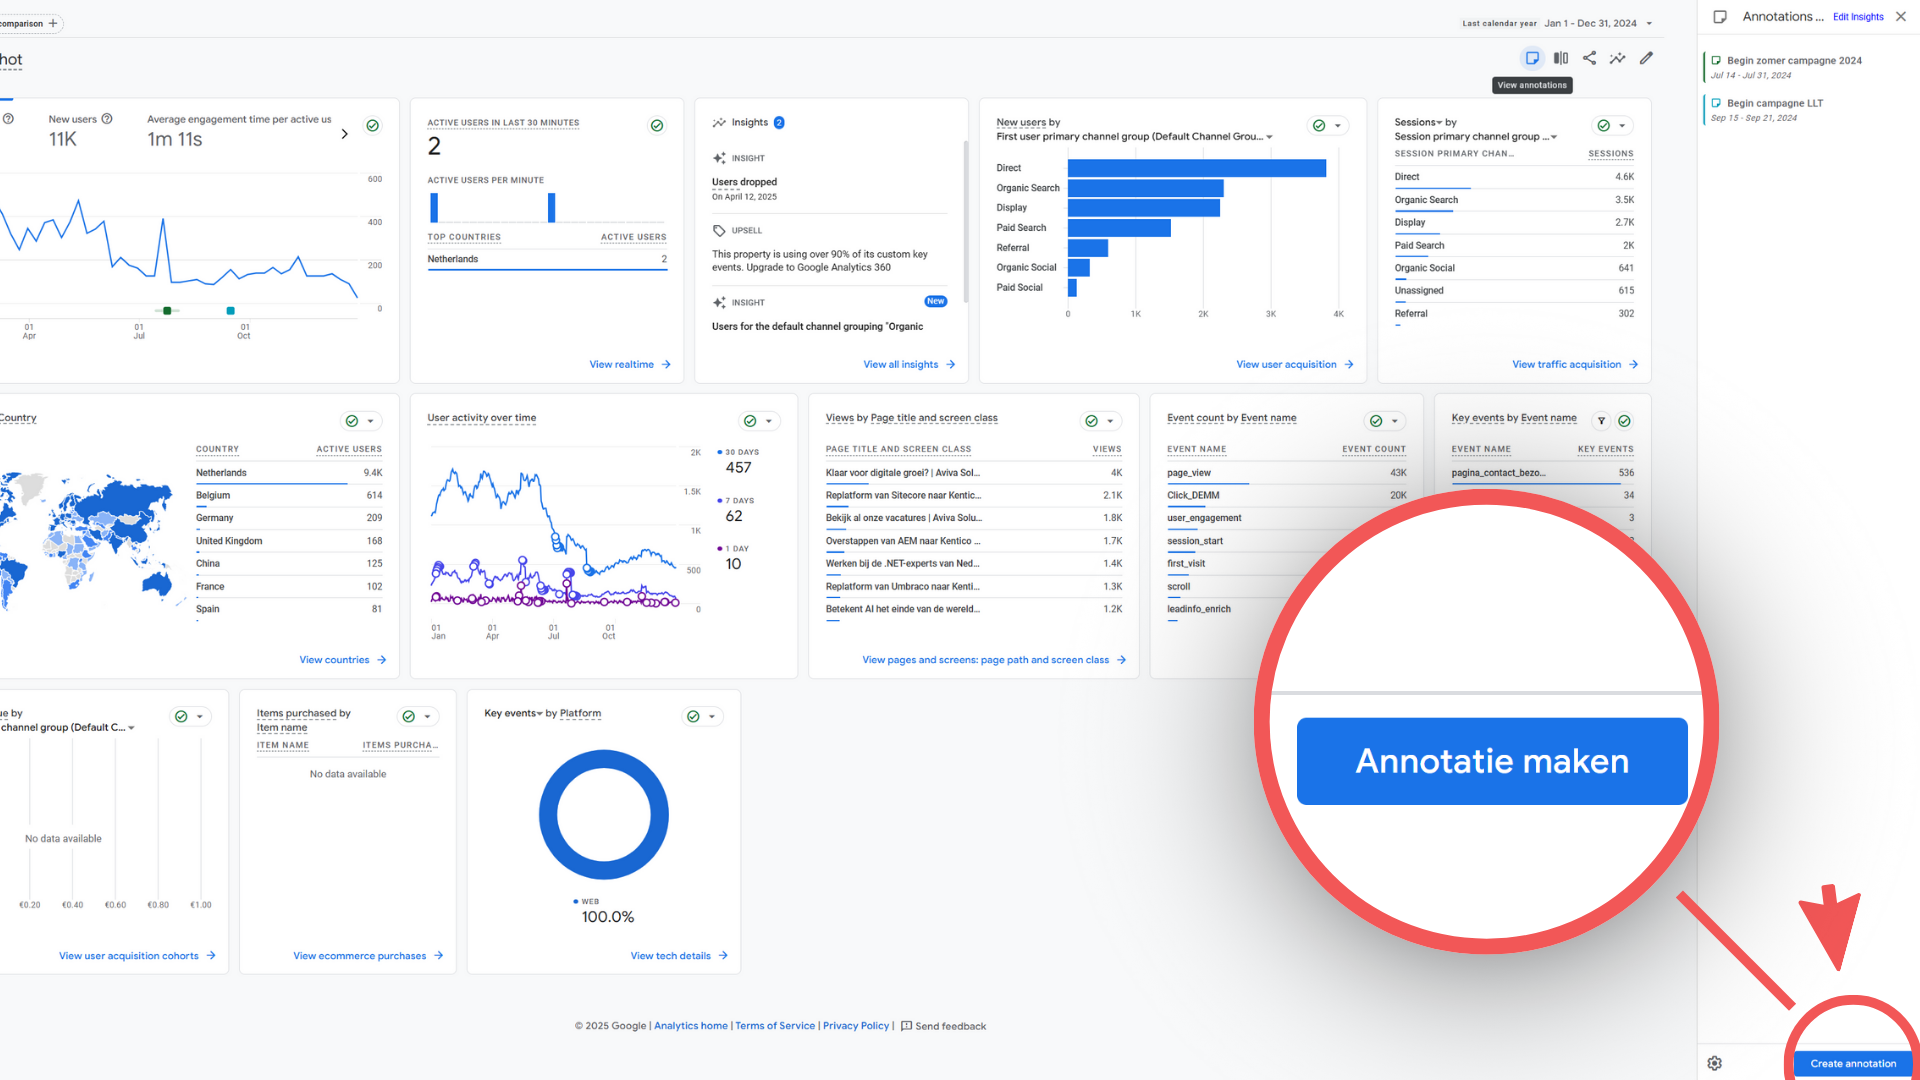Screen dimensions: 1920x1080
Task: Open annotation settings gear icon
Action: click(x=1714, y=1063)
